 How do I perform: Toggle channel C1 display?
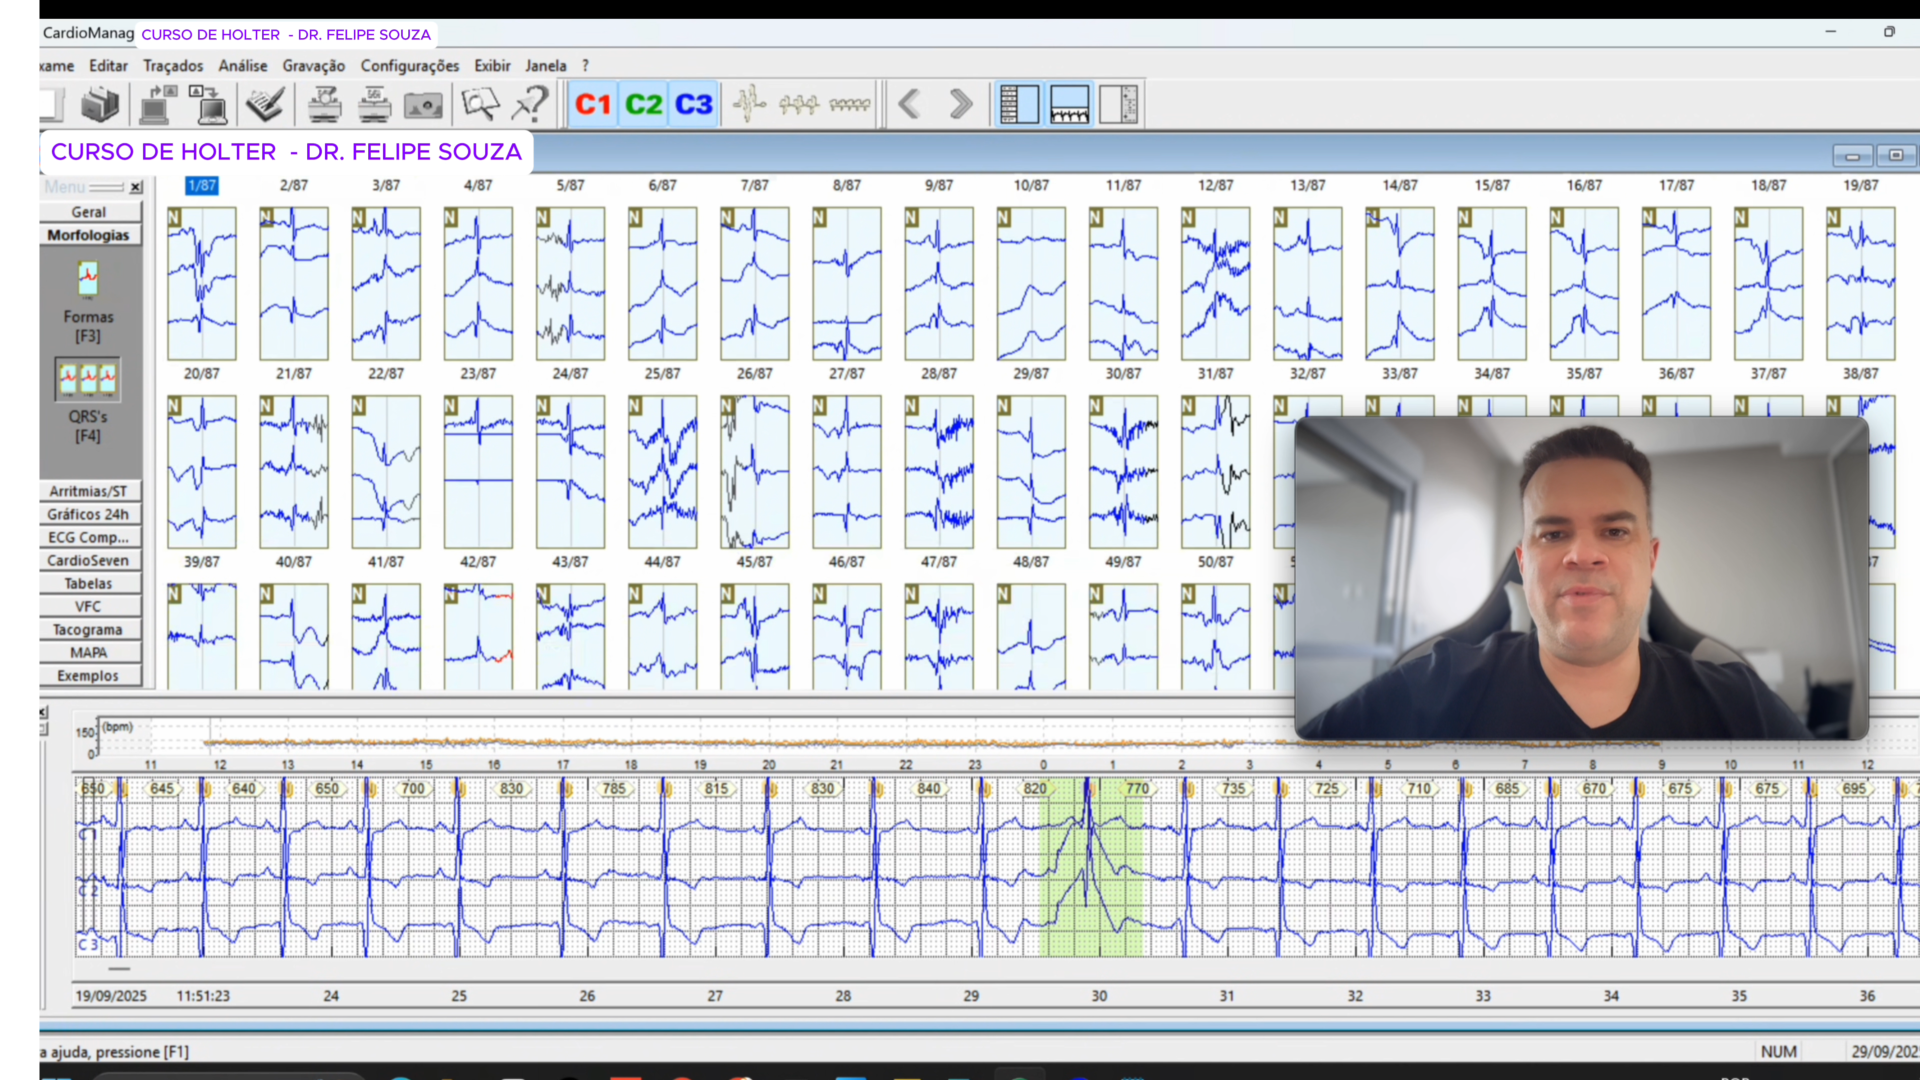point(592,104)
